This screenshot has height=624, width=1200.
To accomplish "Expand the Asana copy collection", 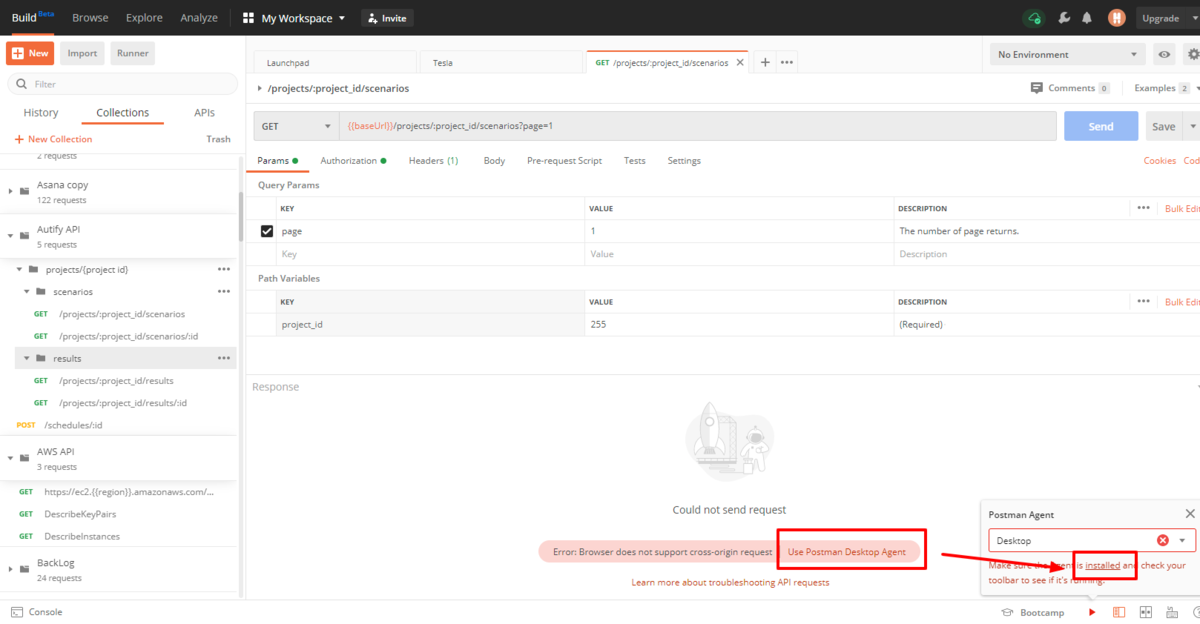I will [11, 191].
